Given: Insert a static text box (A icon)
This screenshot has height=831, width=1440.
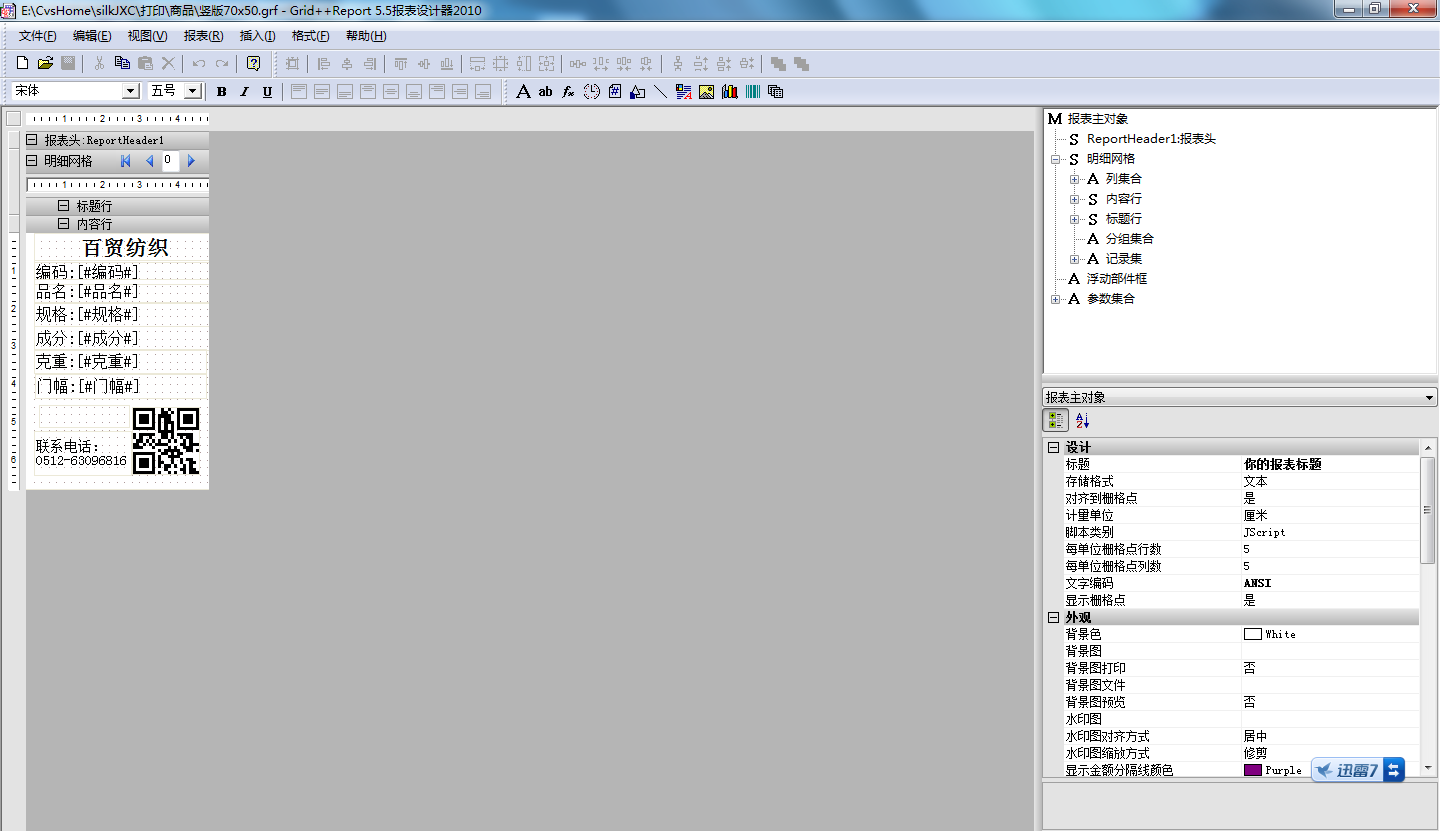Looking at the screenshot, I should 523,91.
